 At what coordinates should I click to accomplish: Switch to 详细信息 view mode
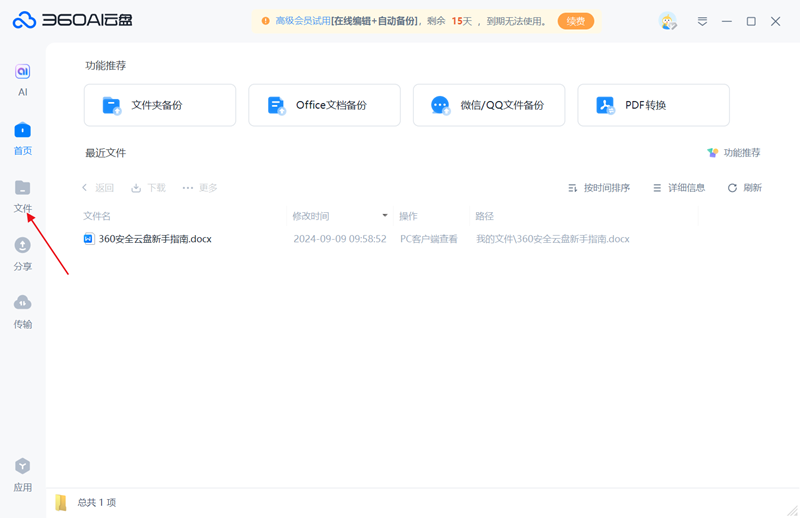679,188
